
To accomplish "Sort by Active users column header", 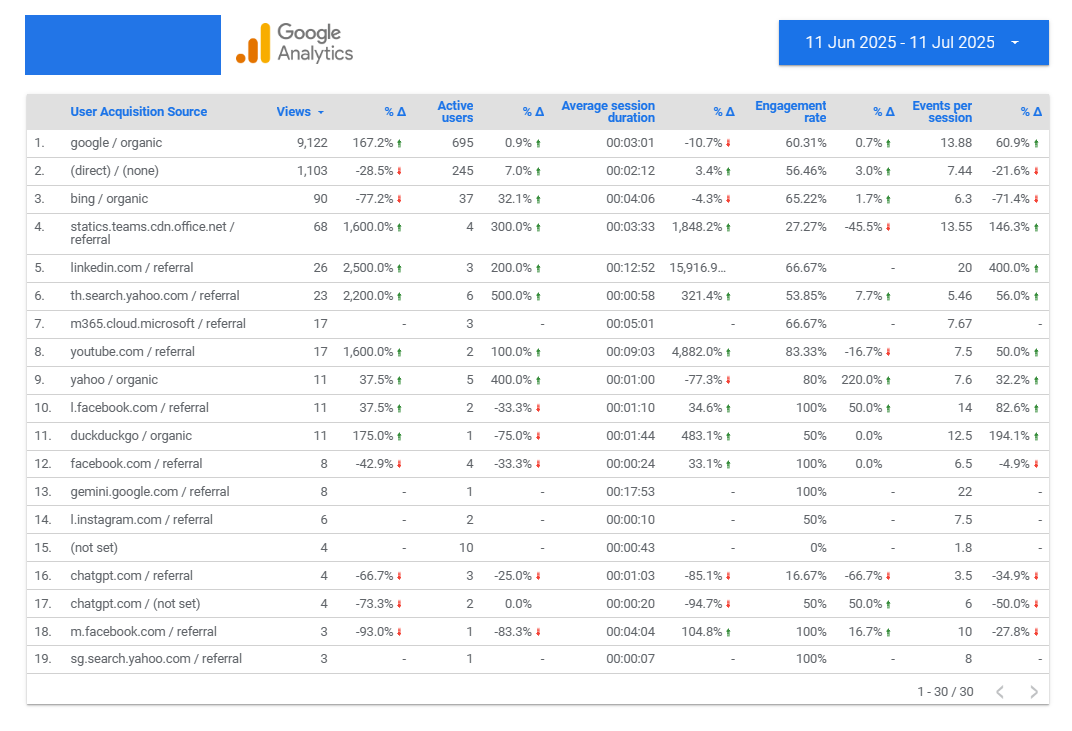I will pyautogui.click(x=455, y=111).
